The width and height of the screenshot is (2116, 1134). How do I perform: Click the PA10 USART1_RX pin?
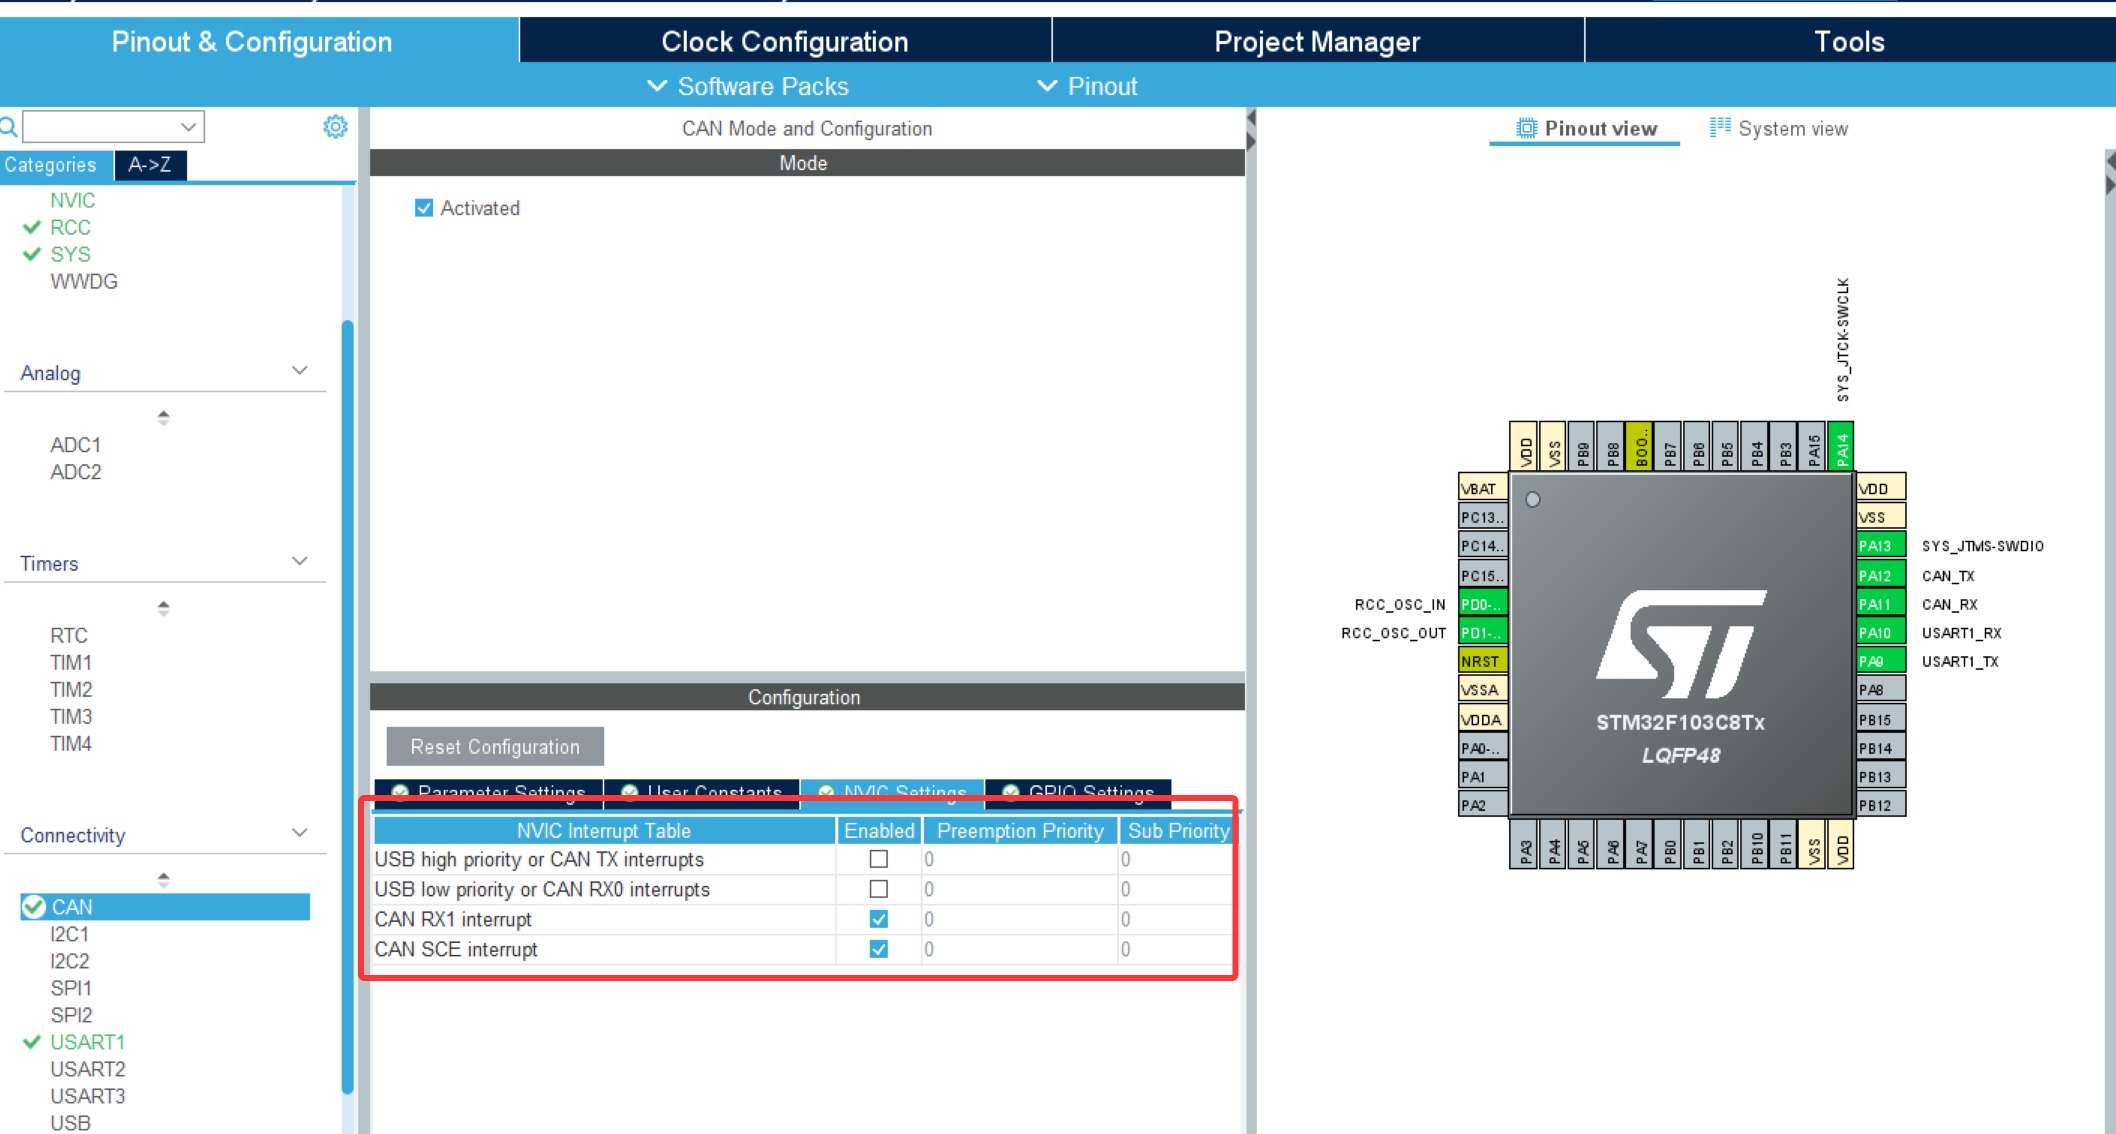(x=1881, y=633)
